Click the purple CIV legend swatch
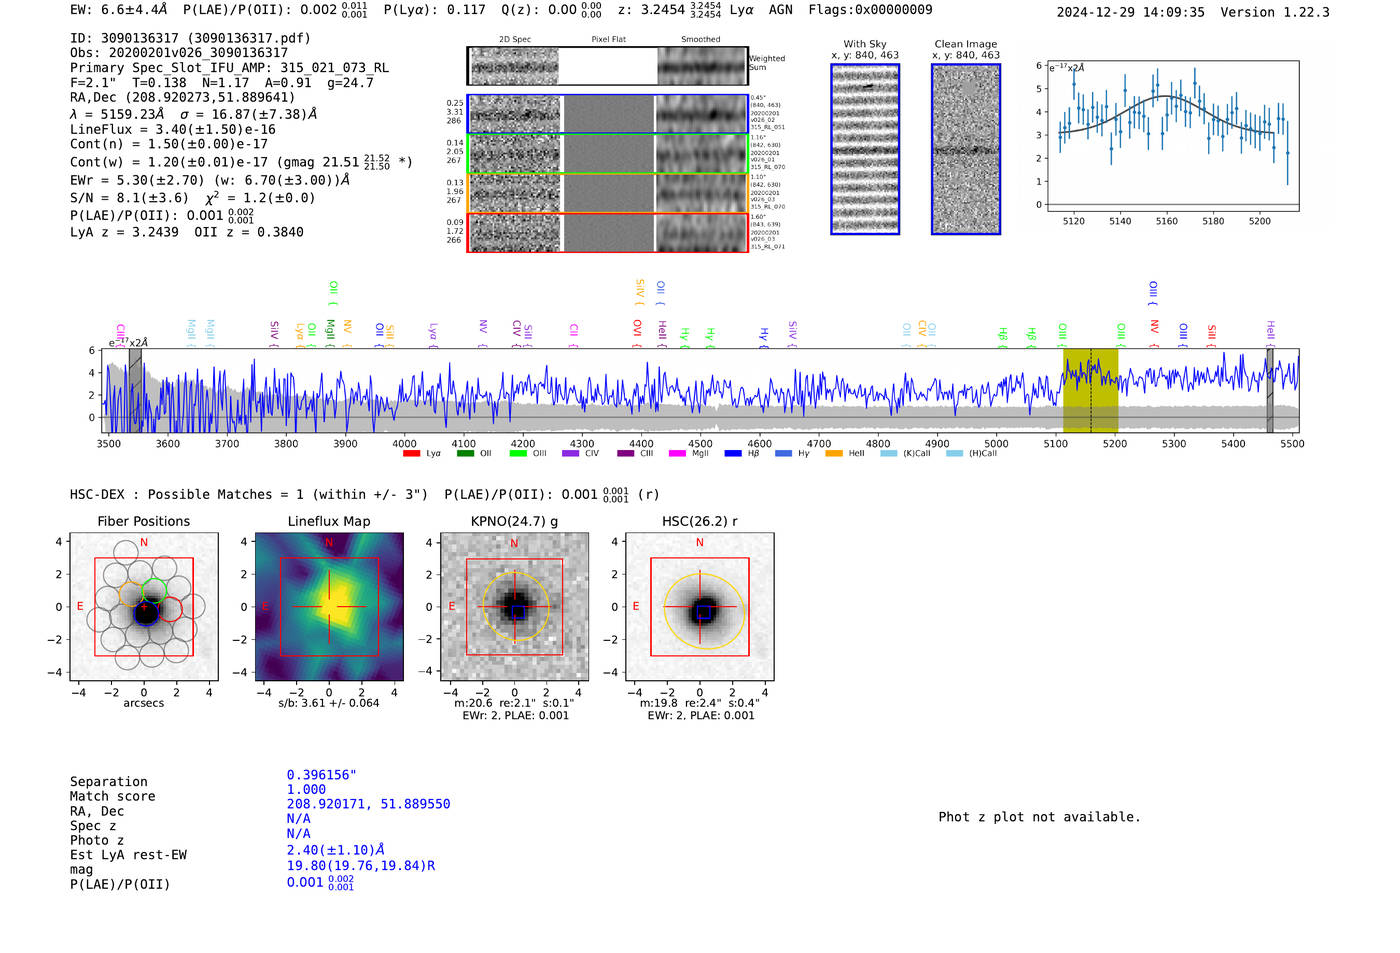Screen dimensions: 1400x953 coord(571,454)
